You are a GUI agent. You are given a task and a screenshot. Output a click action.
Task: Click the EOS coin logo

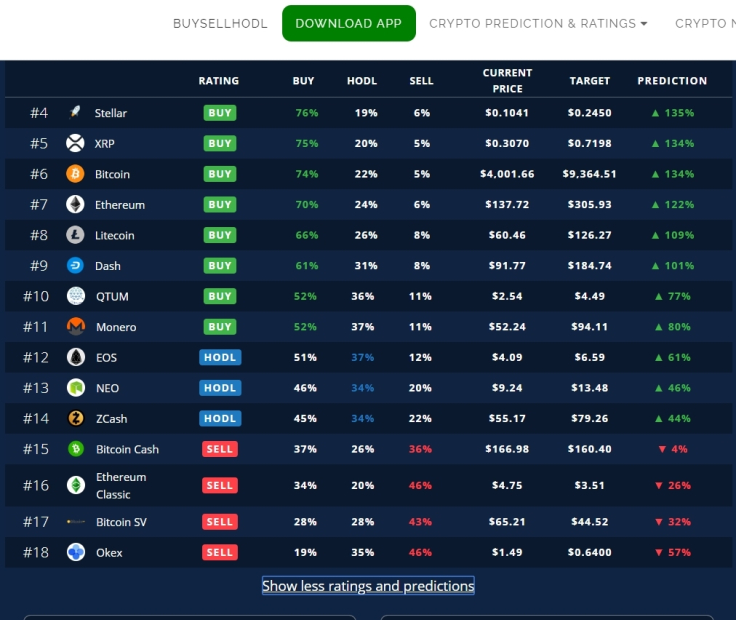pyautogui.click(x=76, y=357)
